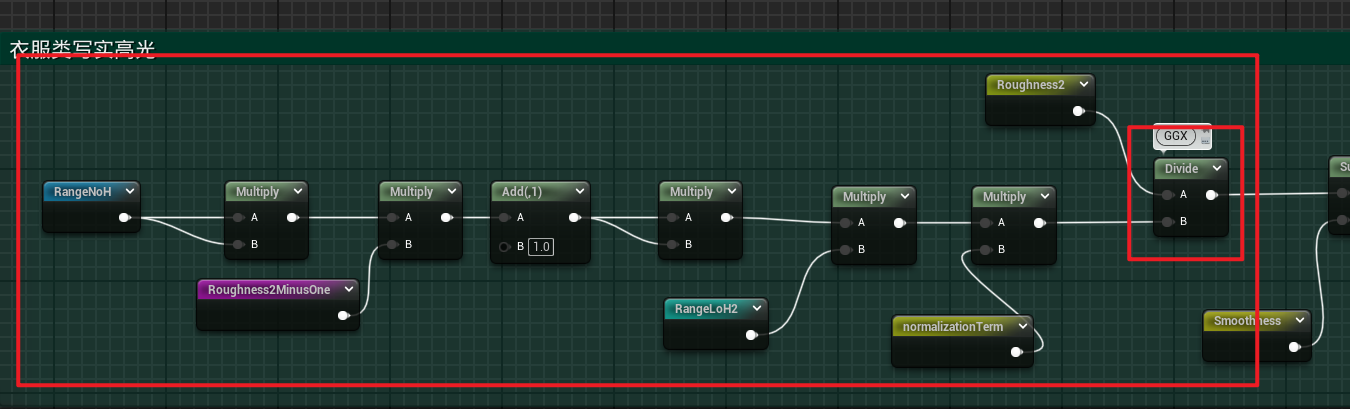
Task: Click the Add node output pin
Action: pyautogui.click(x=574, y=217)
